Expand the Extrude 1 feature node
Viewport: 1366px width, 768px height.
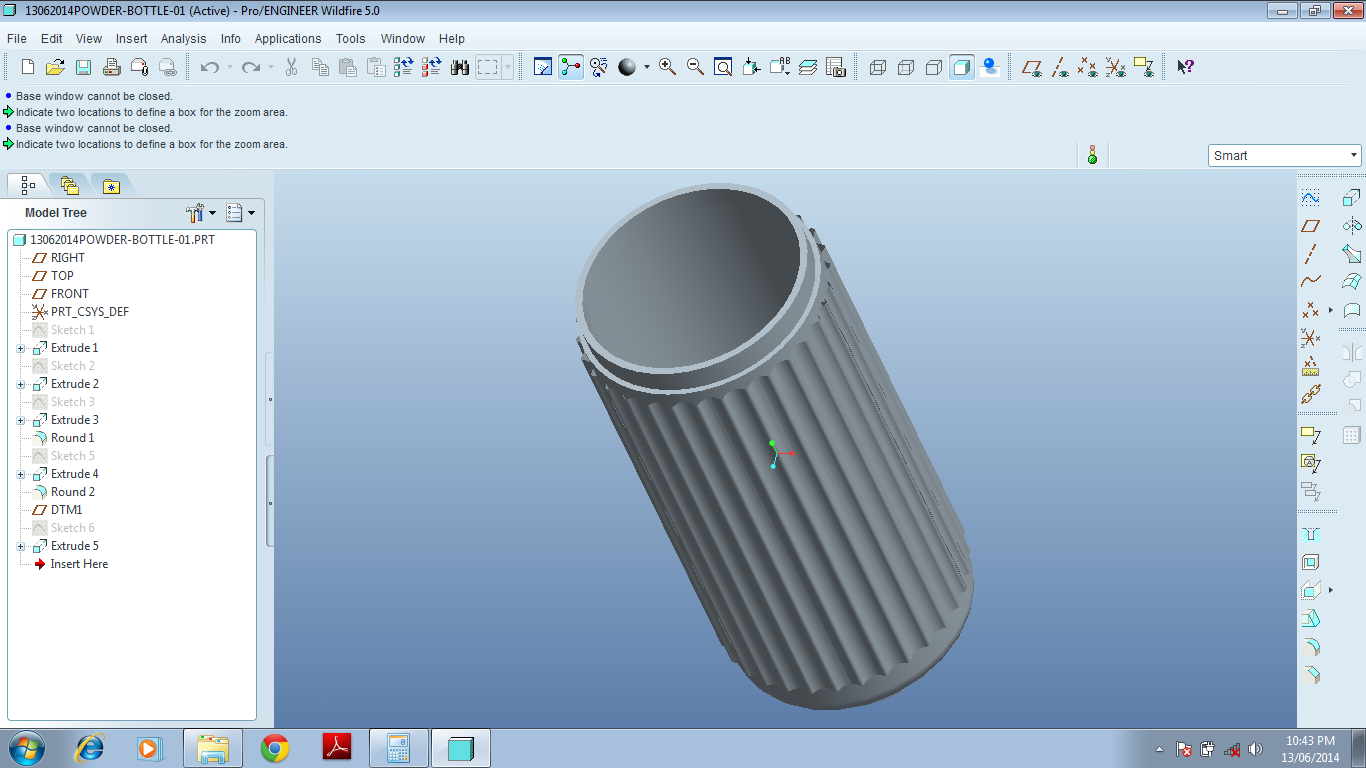[20, 348]
